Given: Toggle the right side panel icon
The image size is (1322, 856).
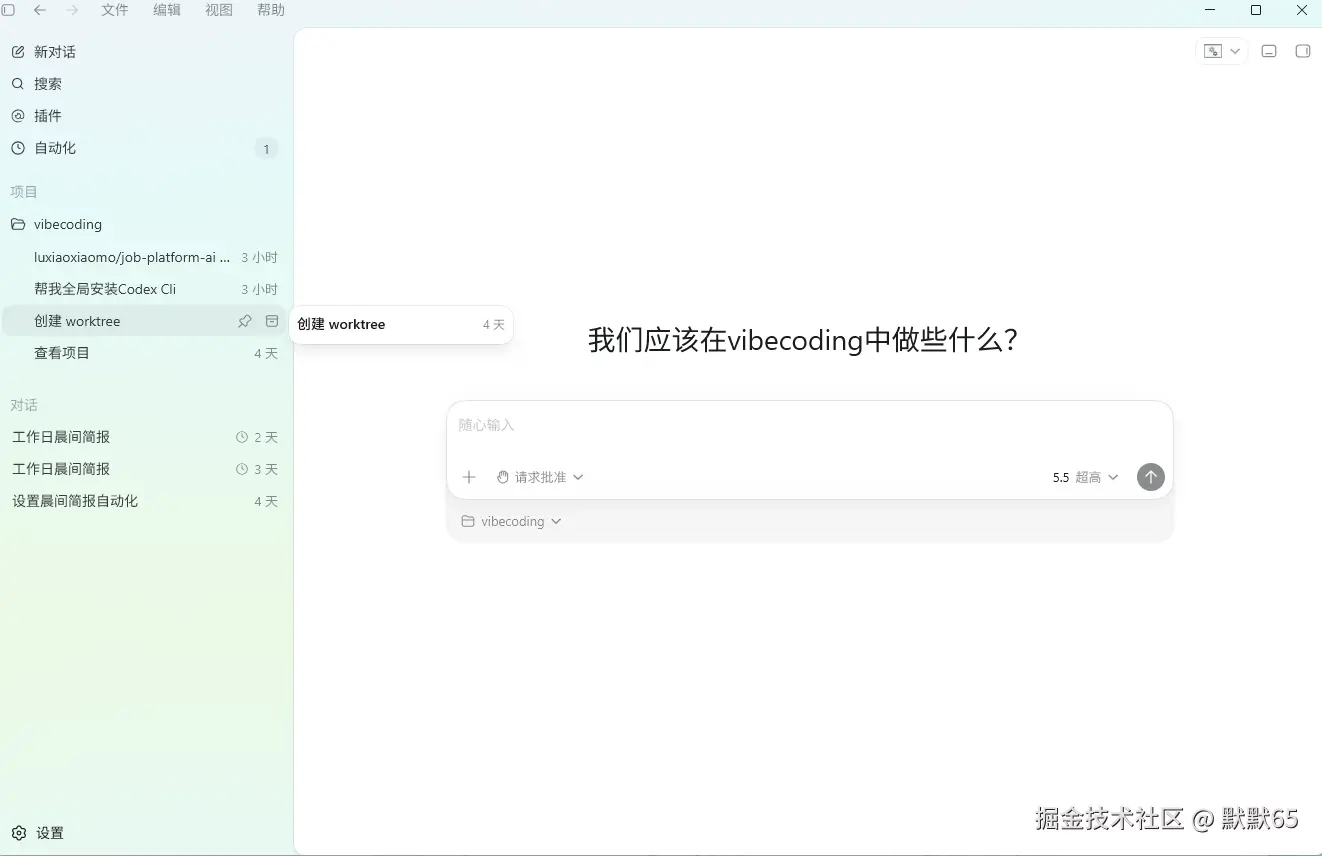Looking at the screenshot, I should click(1303, 51).
